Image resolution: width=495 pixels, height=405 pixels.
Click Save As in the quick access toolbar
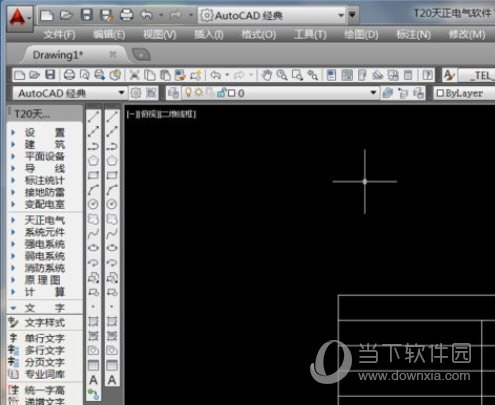106,15
